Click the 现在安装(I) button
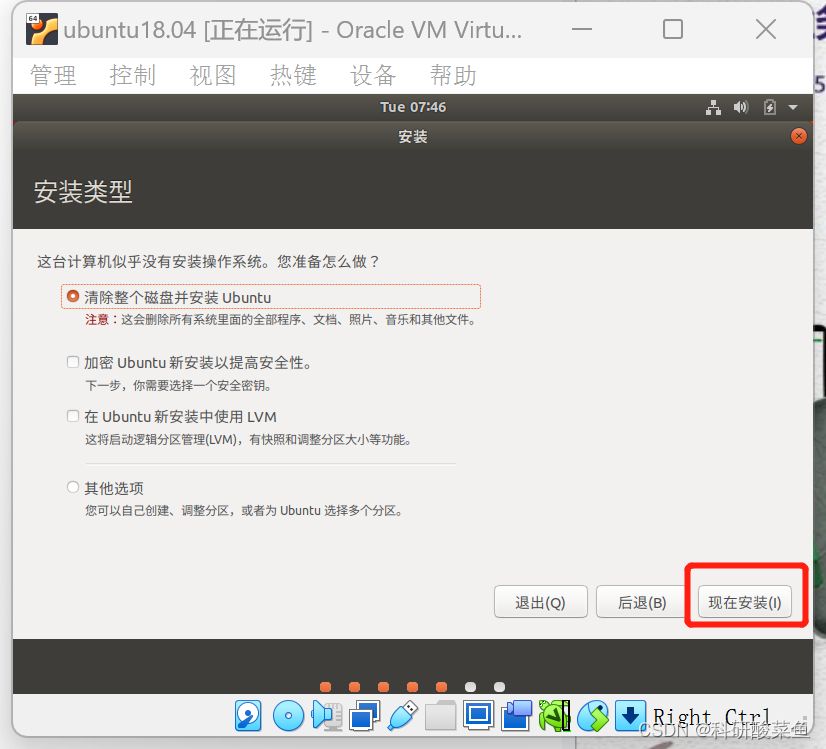 (x=746, y=601)
